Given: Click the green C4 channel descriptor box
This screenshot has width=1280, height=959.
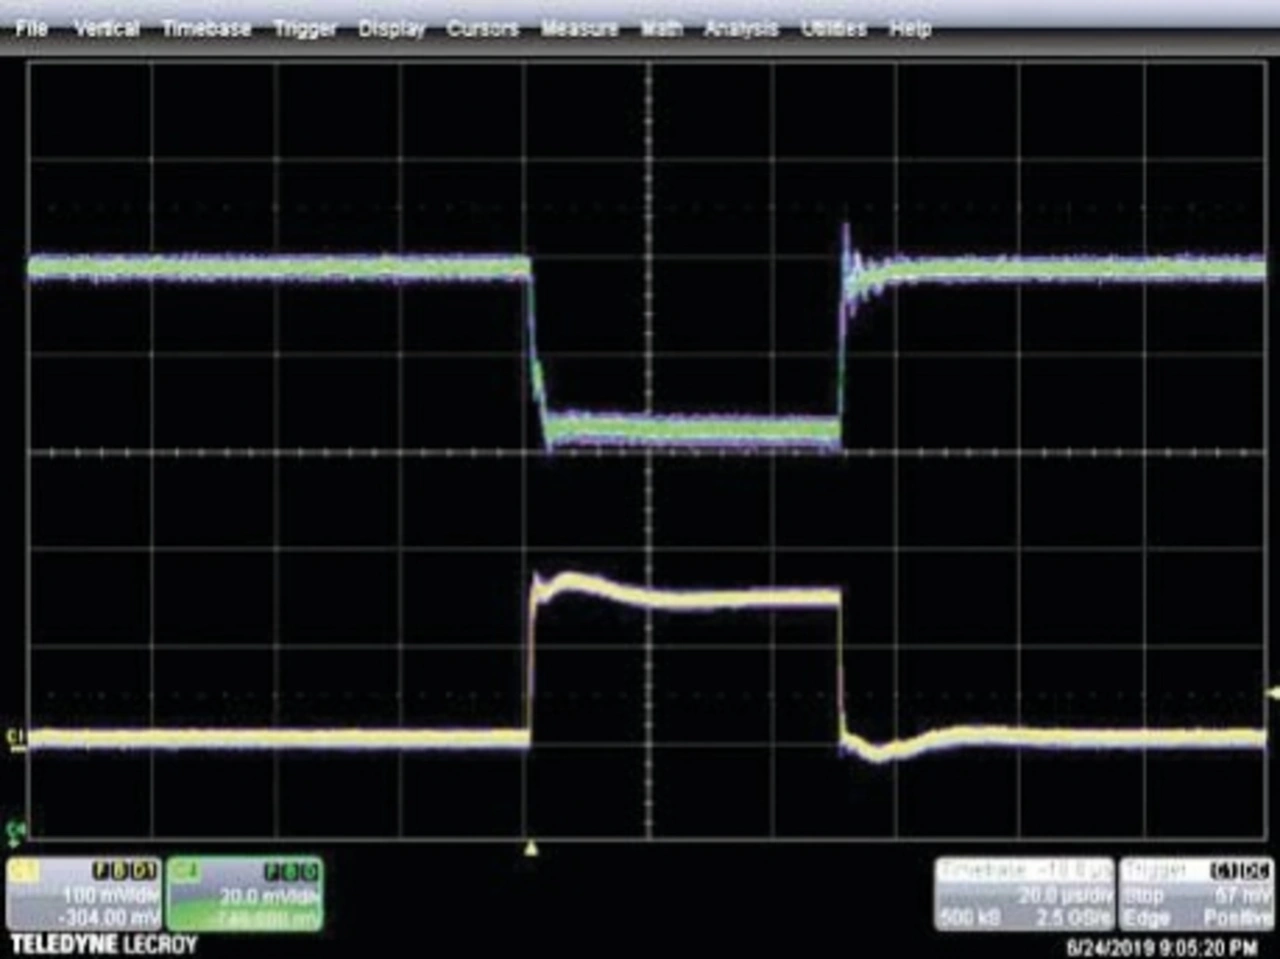Looking at the screenshot, I should [x=245, y=893].
